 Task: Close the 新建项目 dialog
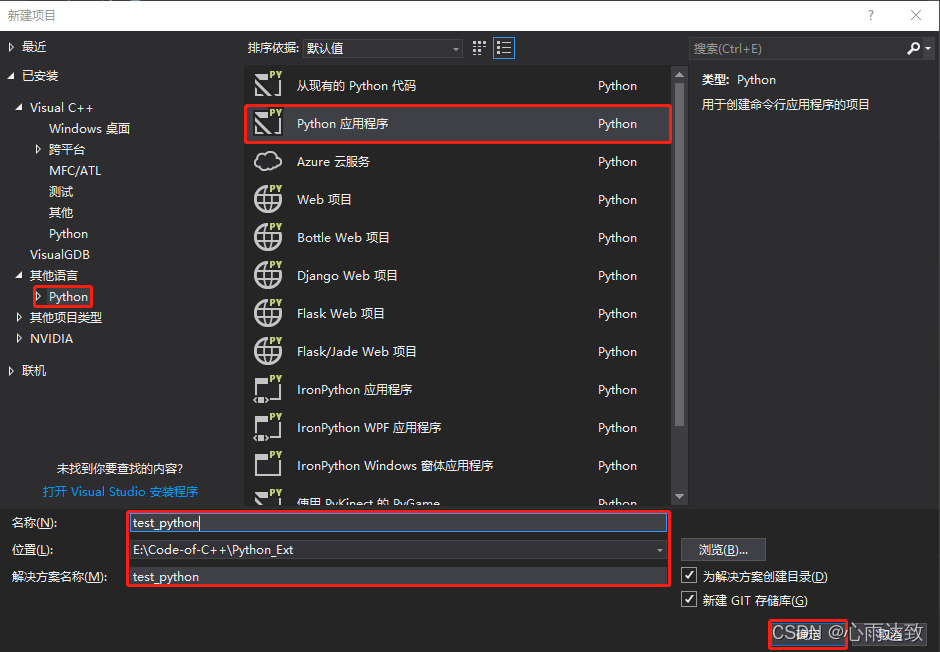tap(915, 16)
